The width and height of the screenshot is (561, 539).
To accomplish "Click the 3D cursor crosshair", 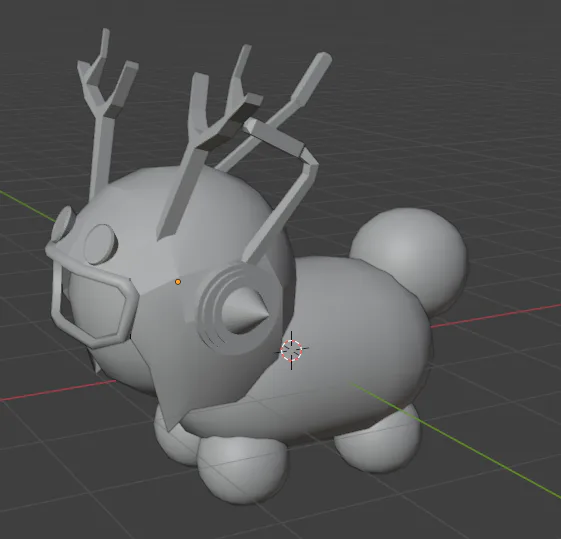I will click(x=291, y=350).
